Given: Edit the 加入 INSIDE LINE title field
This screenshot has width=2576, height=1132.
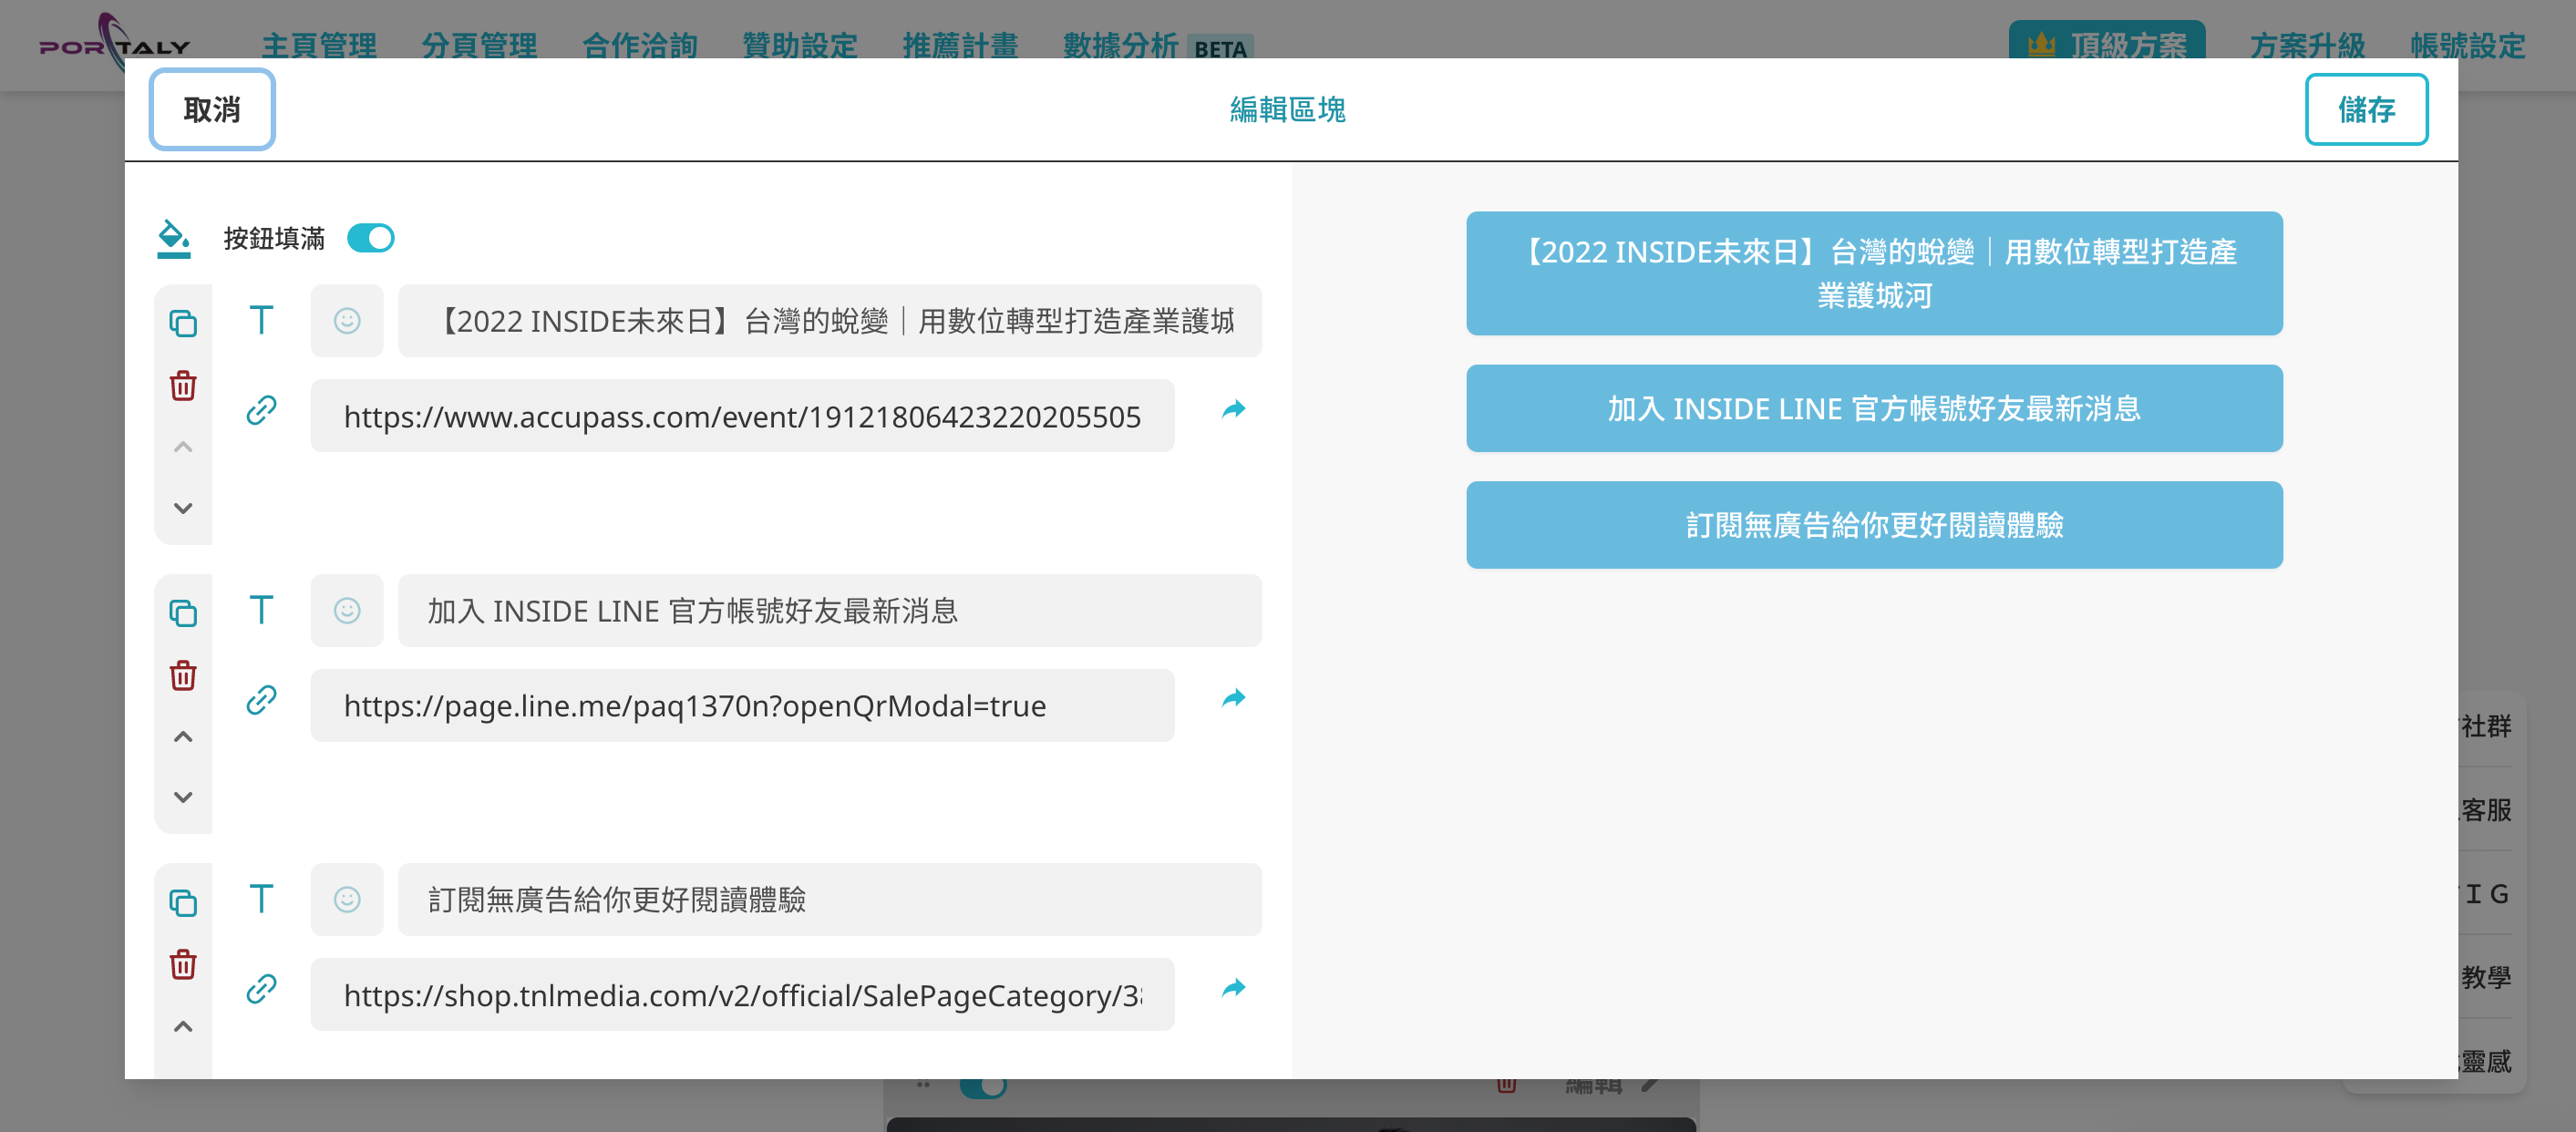Looking at the screenshot, I should (830, 610).
